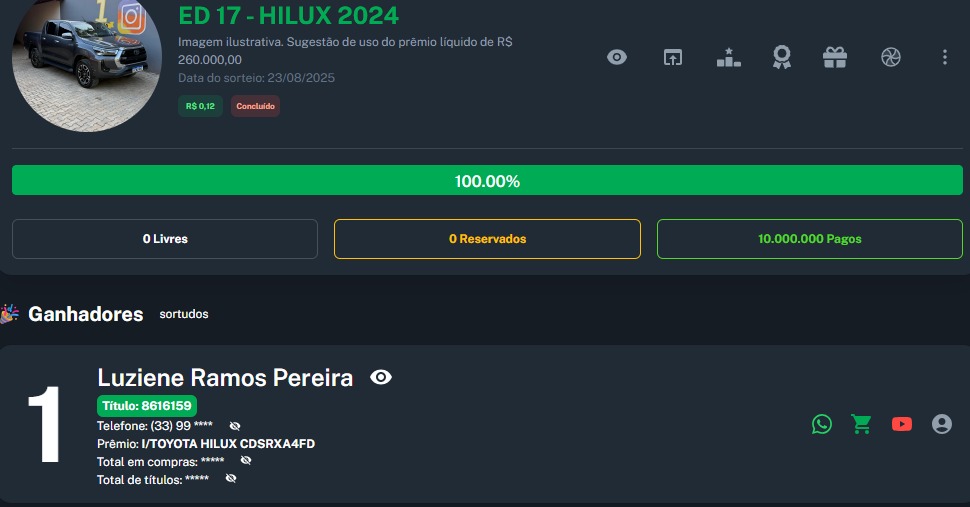This screenshot has width=970, height=507.
Task: Unhide the Total de títulos value
Action: (231, 479)
